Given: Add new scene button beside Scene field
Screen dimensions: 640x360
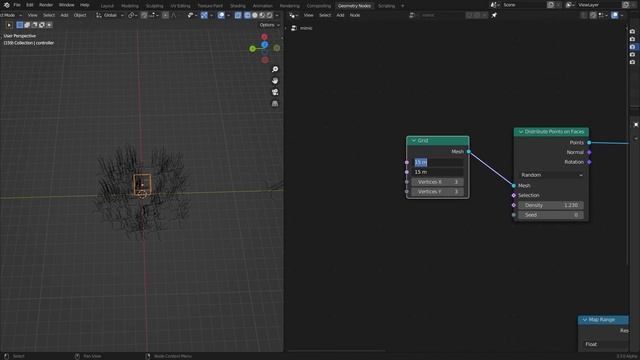Looking at the screenshot, I should pos(551,5).
